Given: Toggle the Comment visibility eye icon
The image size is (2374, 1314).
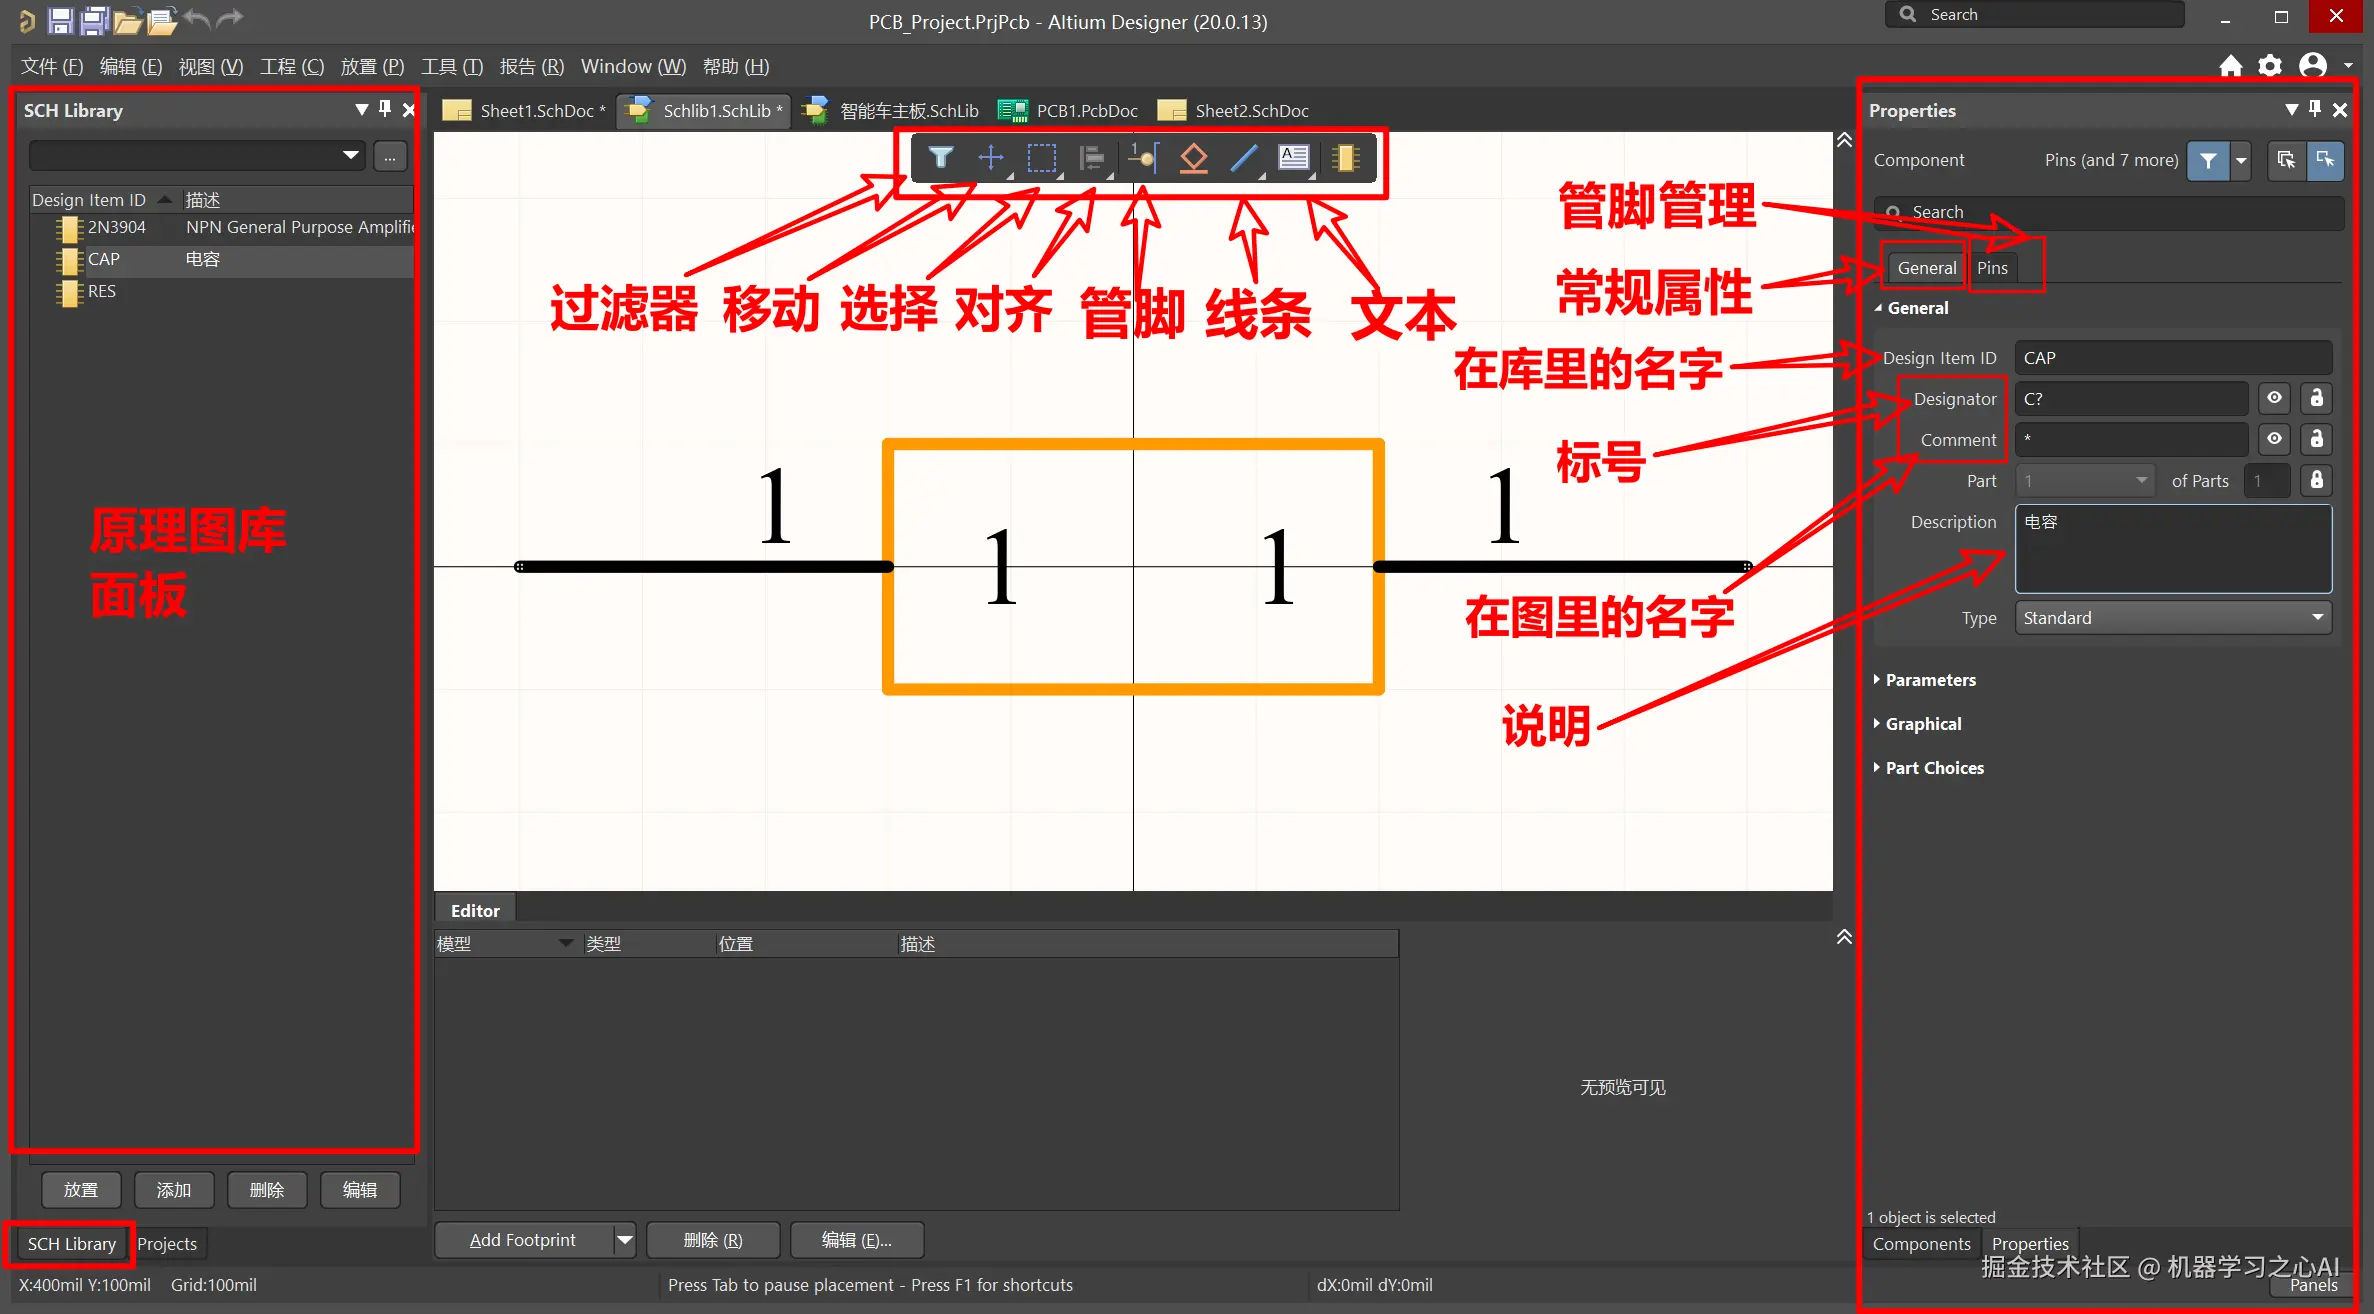Looking at the screenshot, I should [2274, 439].
